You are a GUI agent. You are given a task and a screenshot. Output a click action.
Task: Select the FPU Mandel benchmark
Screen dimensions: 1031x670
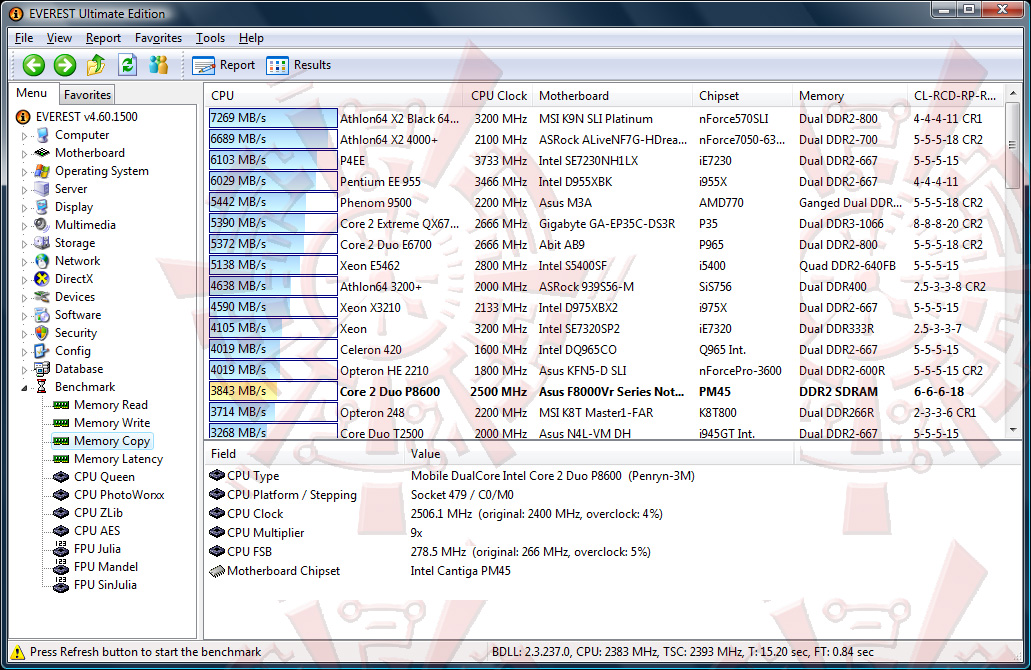point(106,567)
